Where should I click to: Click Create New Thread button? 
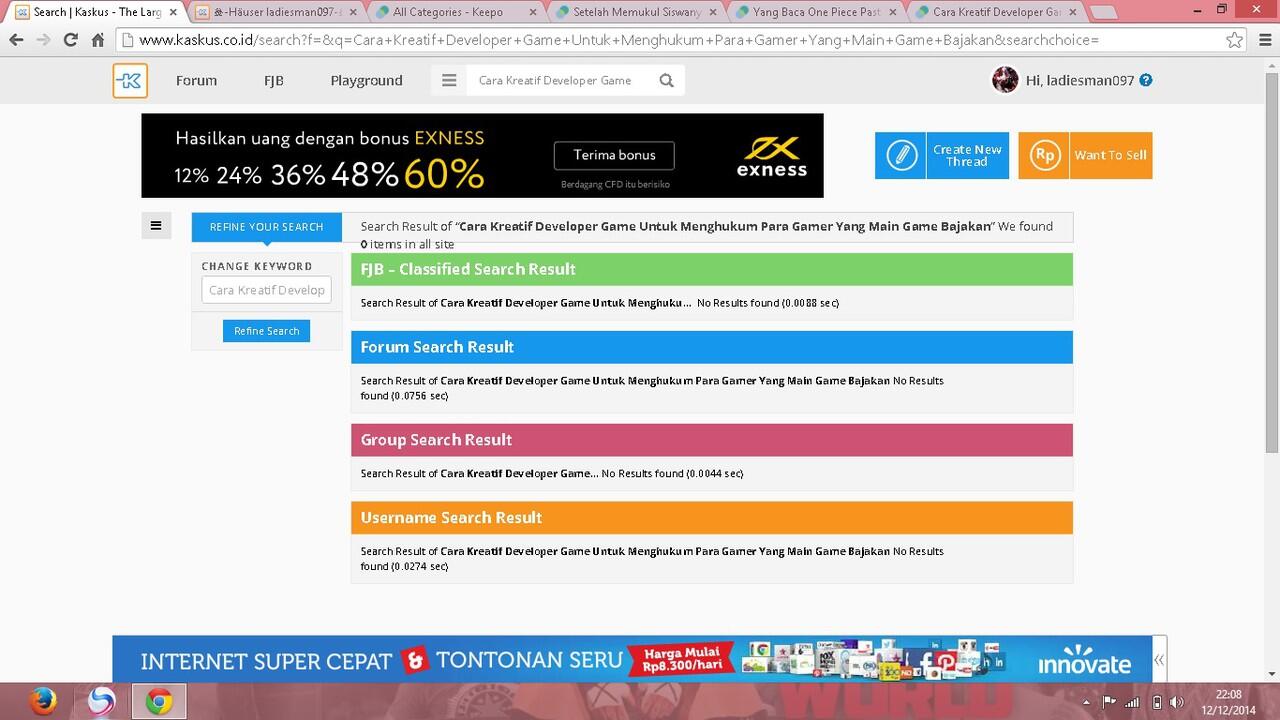942,155
